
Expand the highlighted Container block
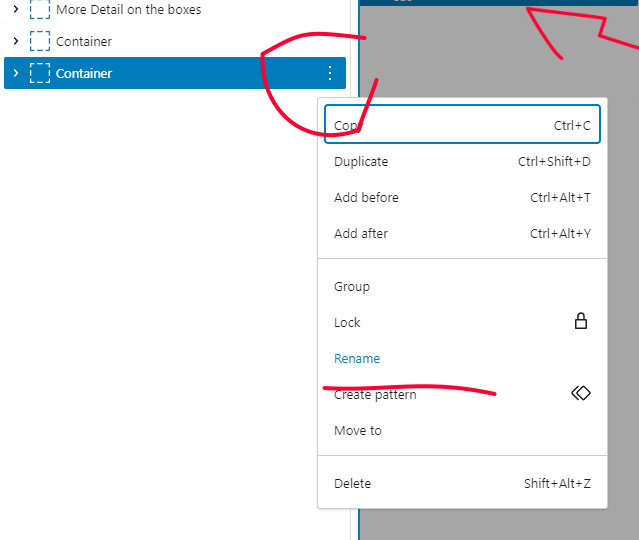pyautogui.click(x=15, y=73)
